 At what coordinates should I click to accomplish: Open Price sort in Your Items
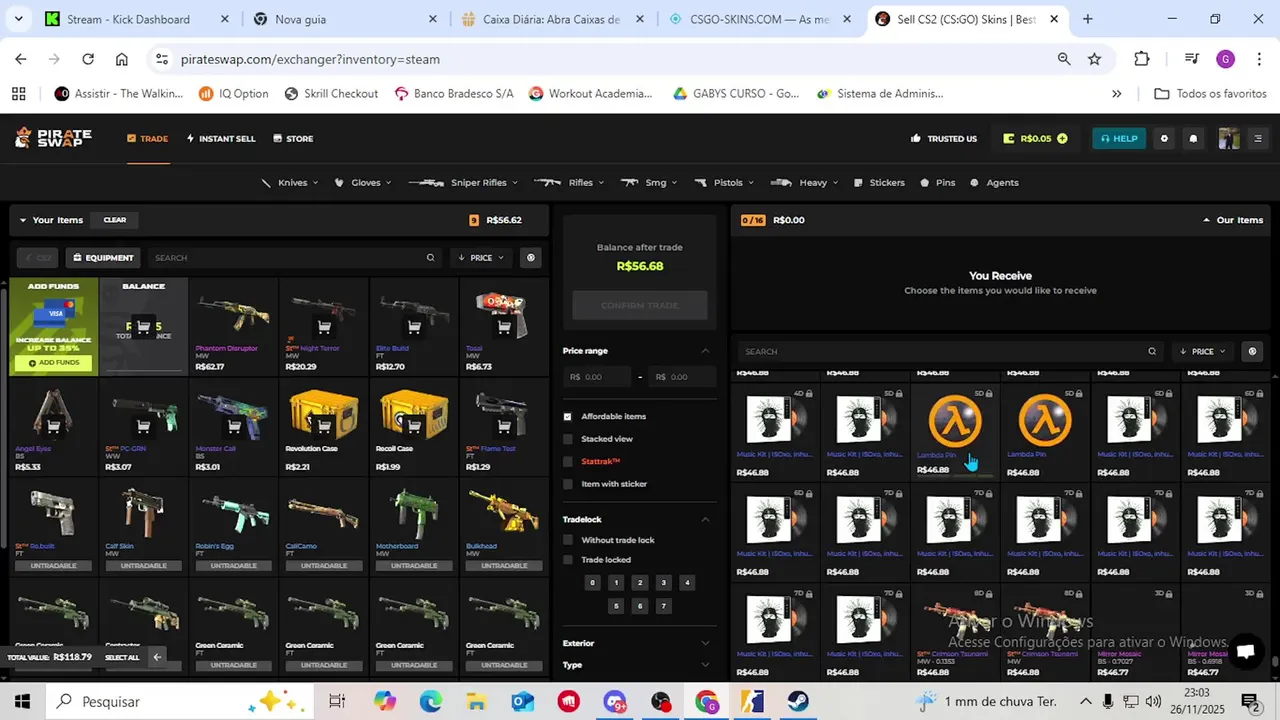tap(481, 258)
